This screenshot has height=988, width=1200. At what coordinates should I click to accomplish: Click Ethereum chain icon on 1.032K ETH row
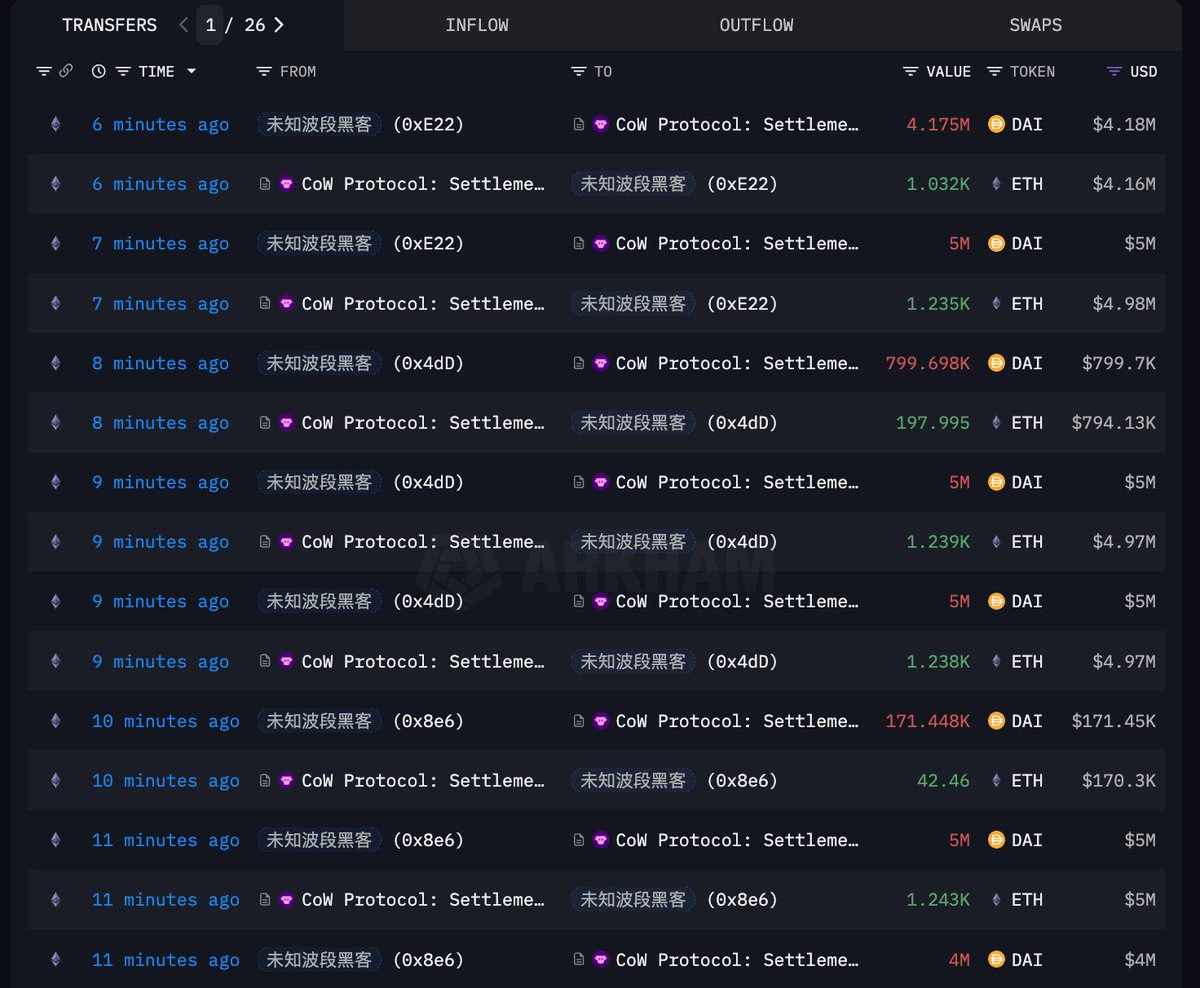55,184
